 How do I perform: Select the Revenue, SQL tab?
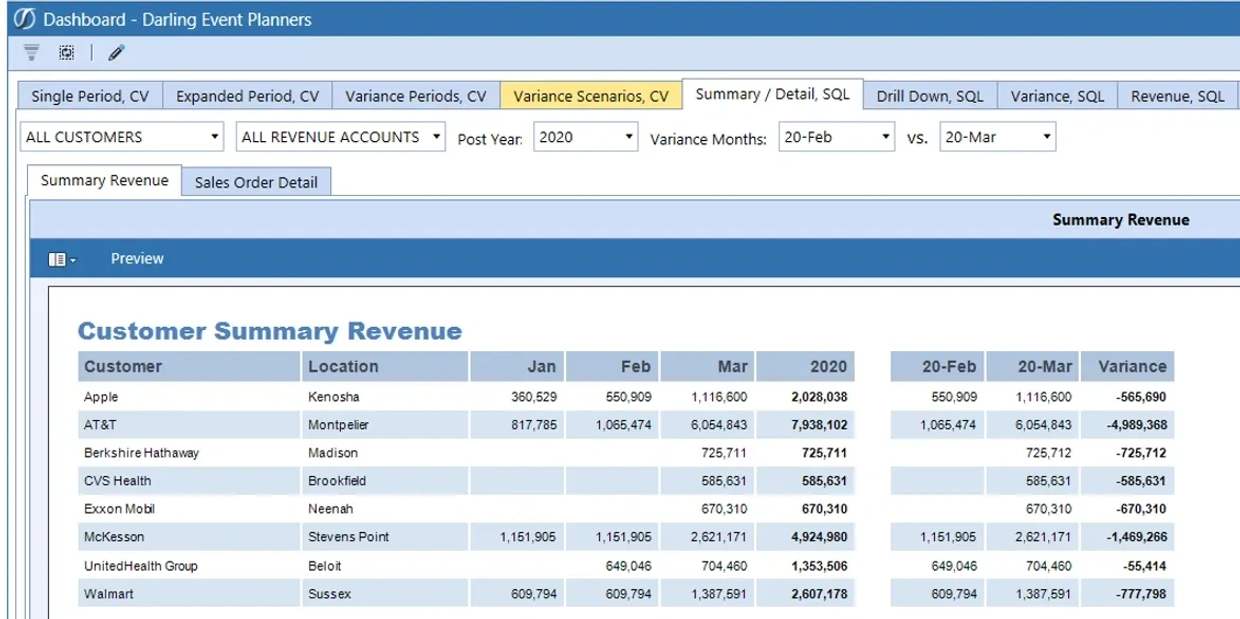pyautogui.click(x=1177, y=96)
